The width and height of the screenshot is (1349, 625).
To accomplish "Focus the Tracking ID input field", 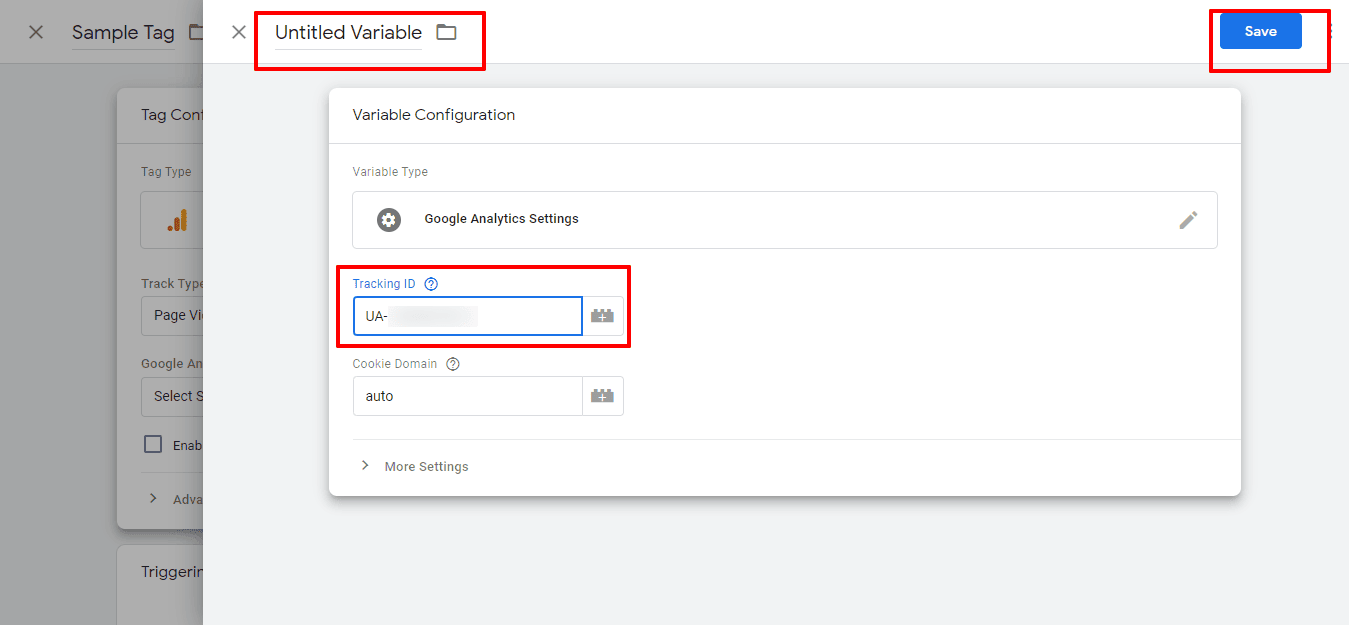I will (467, 316).
